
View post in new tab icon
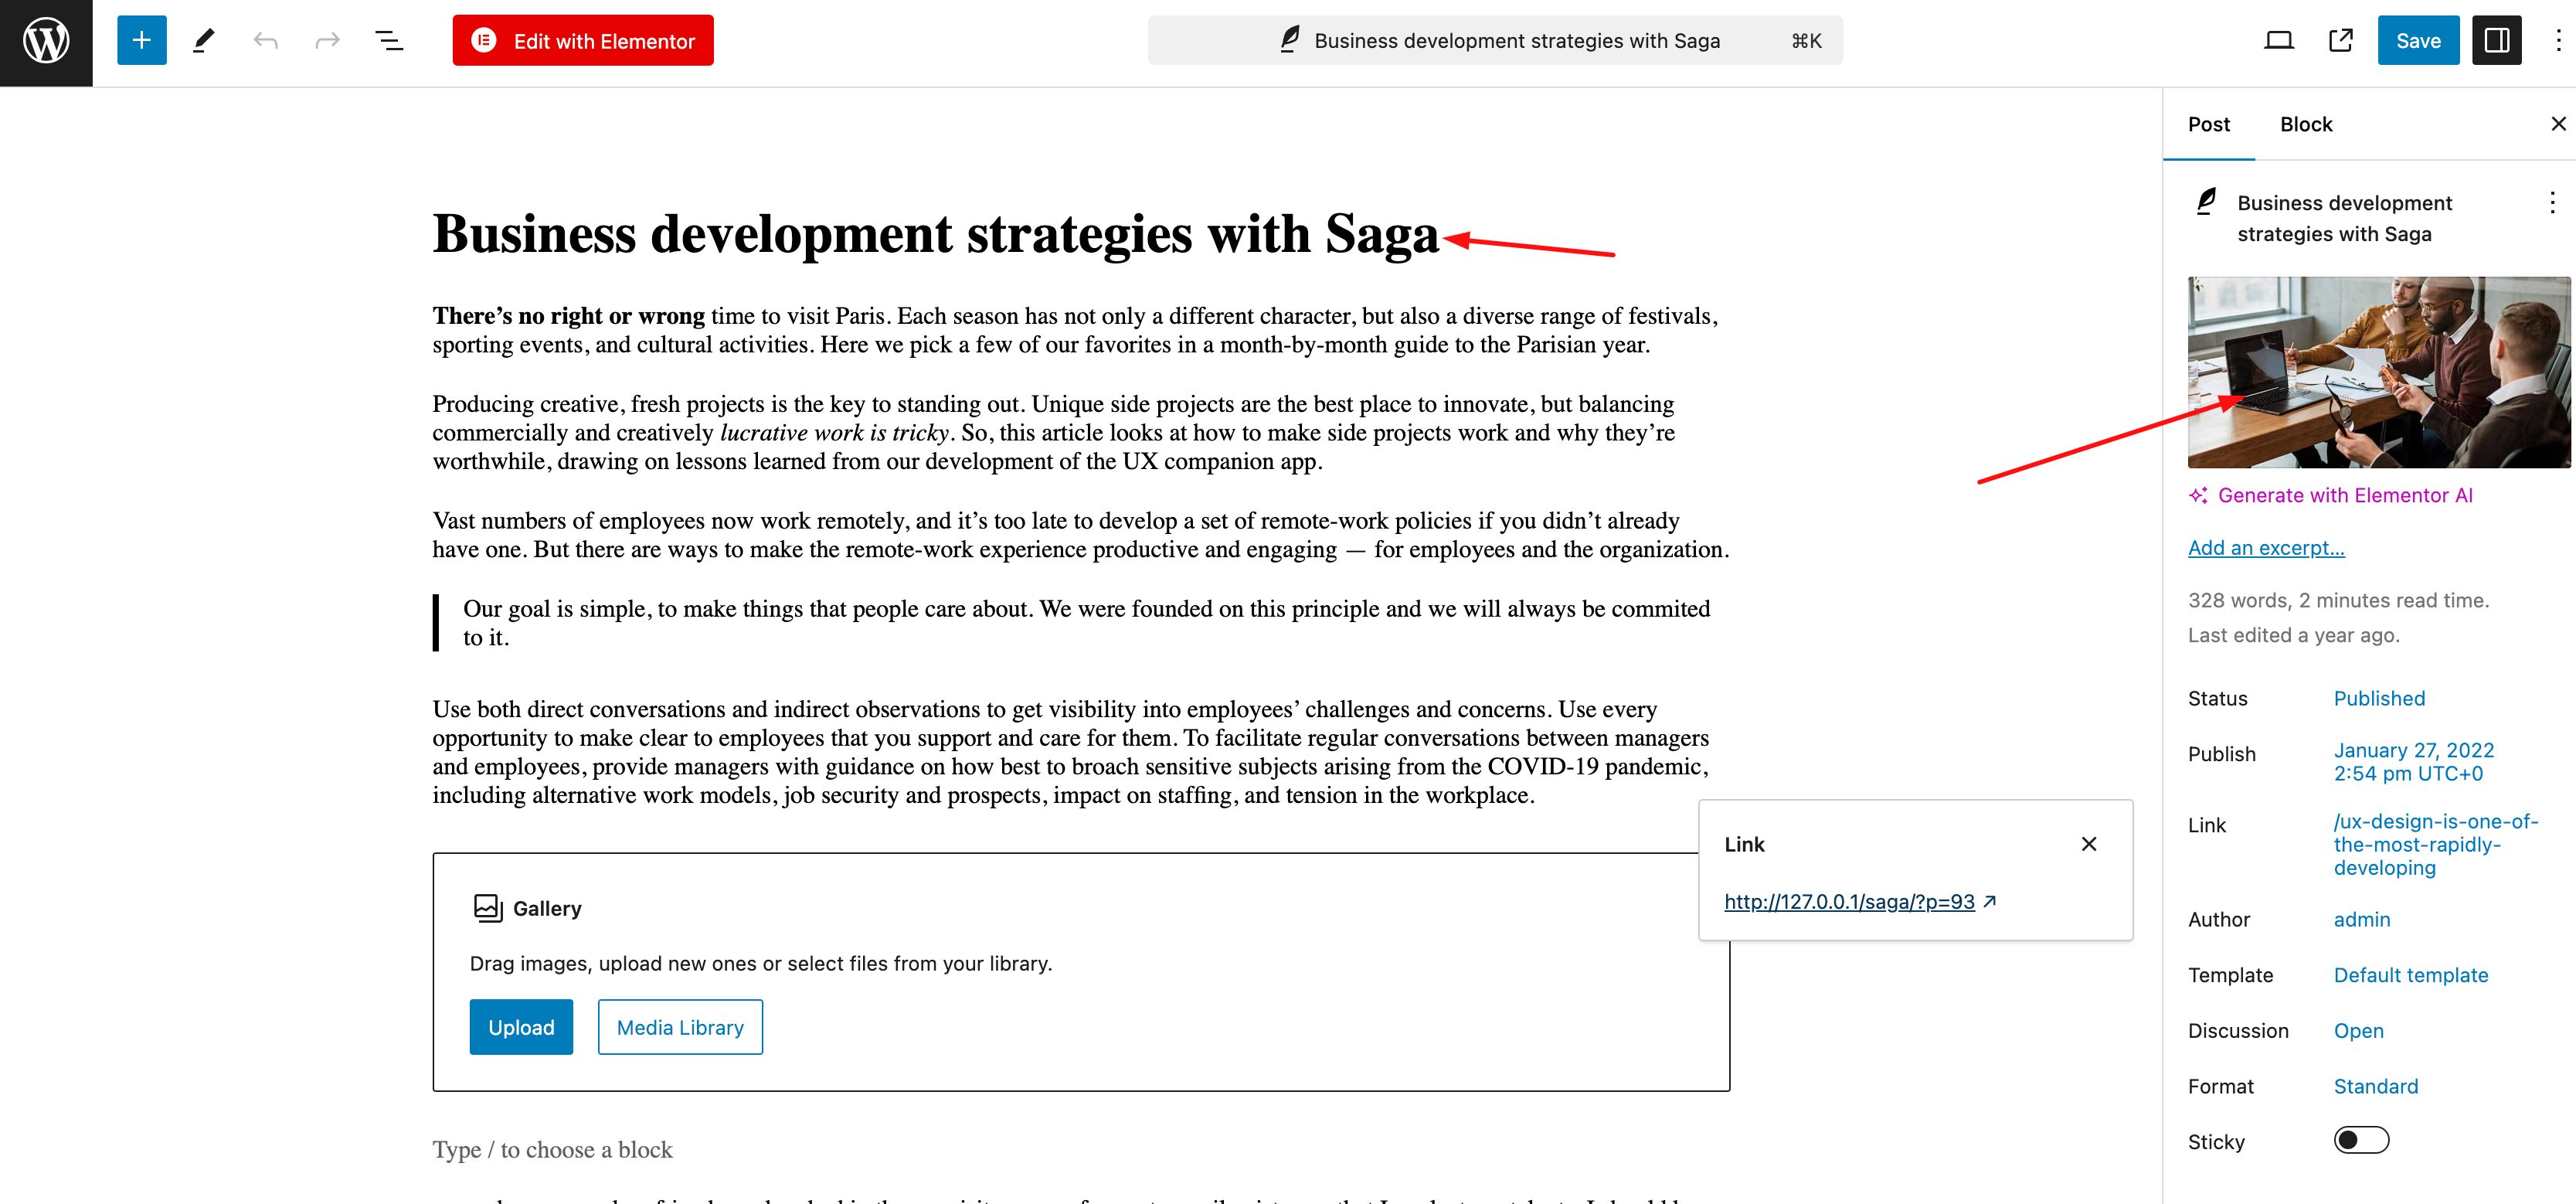click(2340, 41)
